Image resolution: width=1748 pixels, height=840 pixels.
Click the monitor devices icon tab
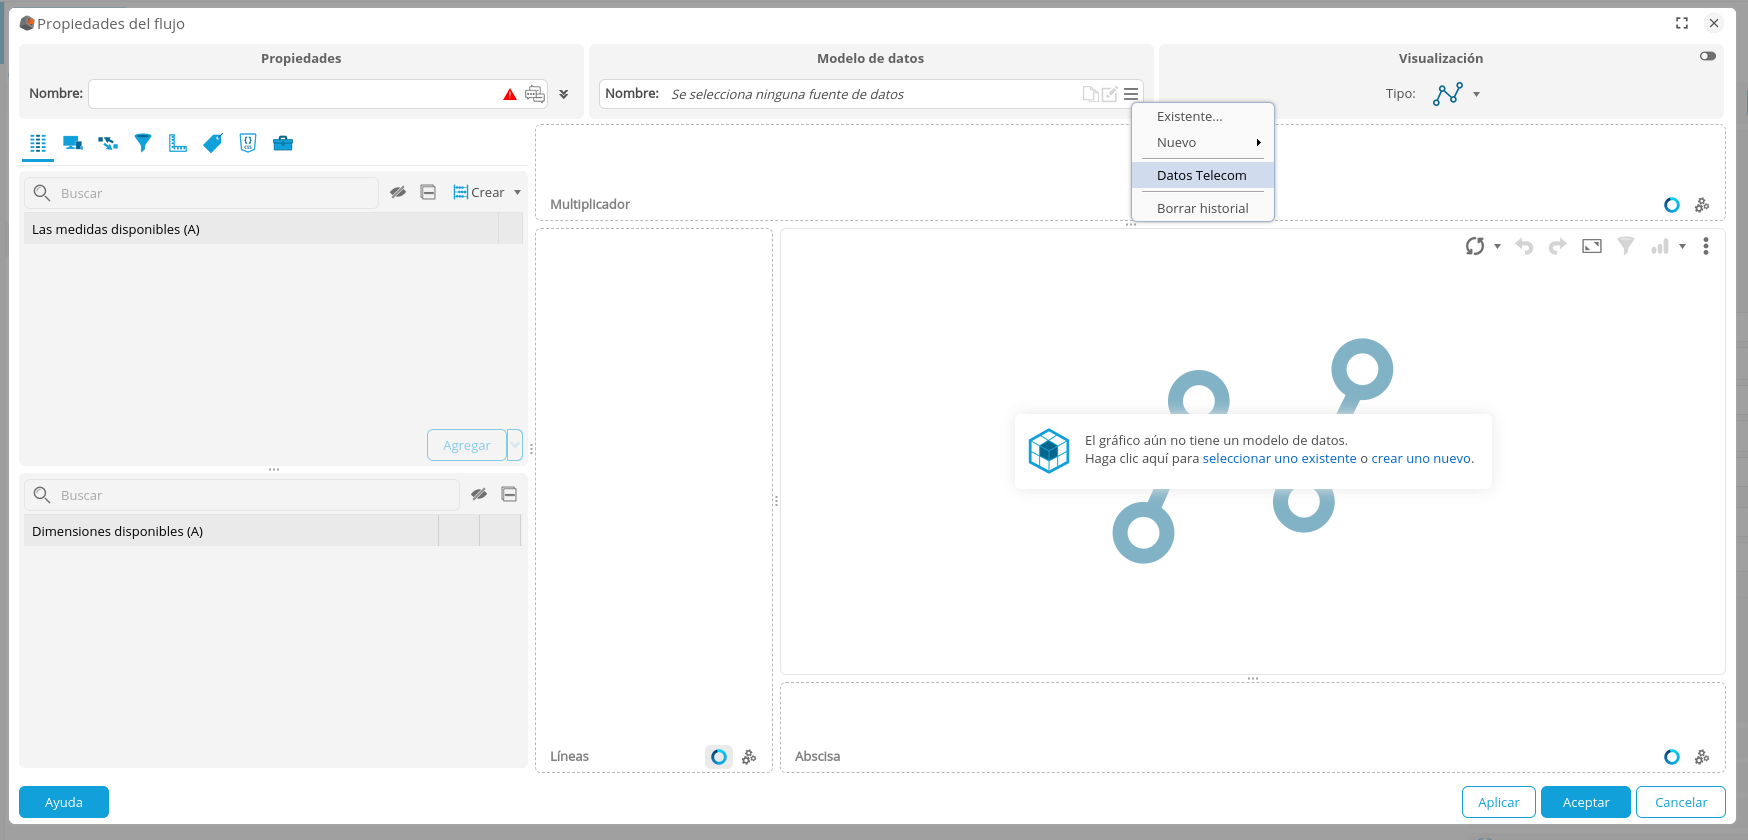(73, 143)
